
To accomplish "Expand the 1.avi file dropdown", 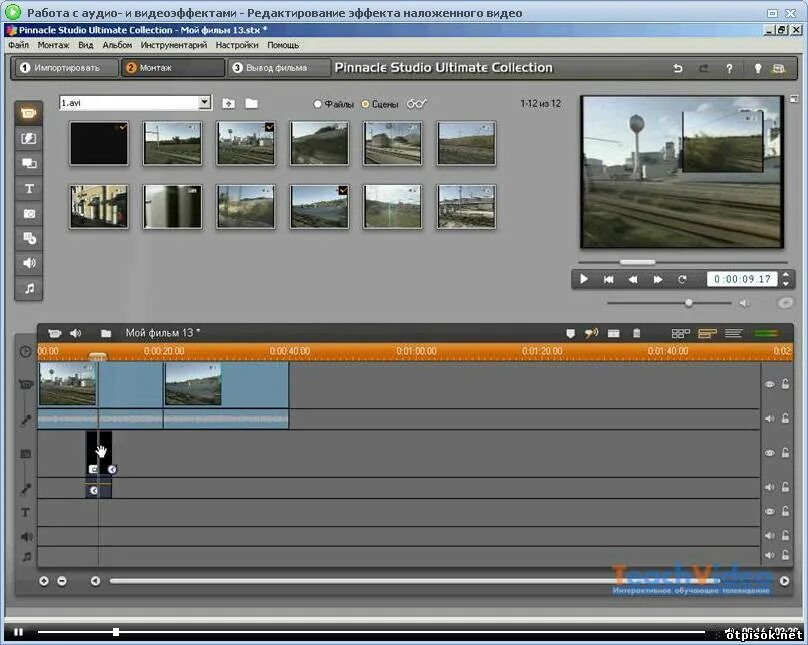I will pyautogui.click(x=205, y=102).
